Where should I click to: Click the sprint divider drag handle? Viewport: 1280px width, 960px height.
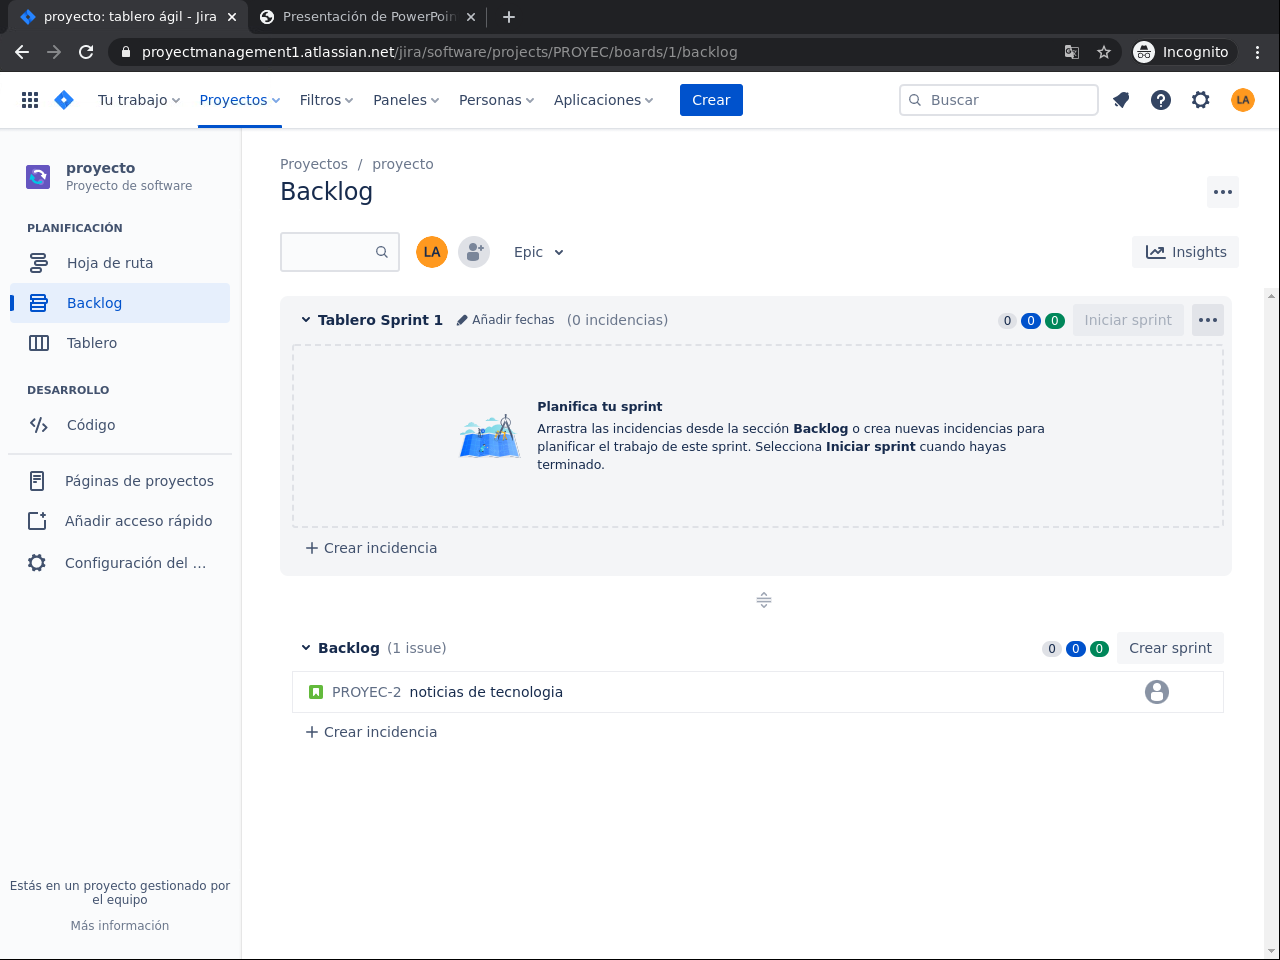tap(764, 600)
